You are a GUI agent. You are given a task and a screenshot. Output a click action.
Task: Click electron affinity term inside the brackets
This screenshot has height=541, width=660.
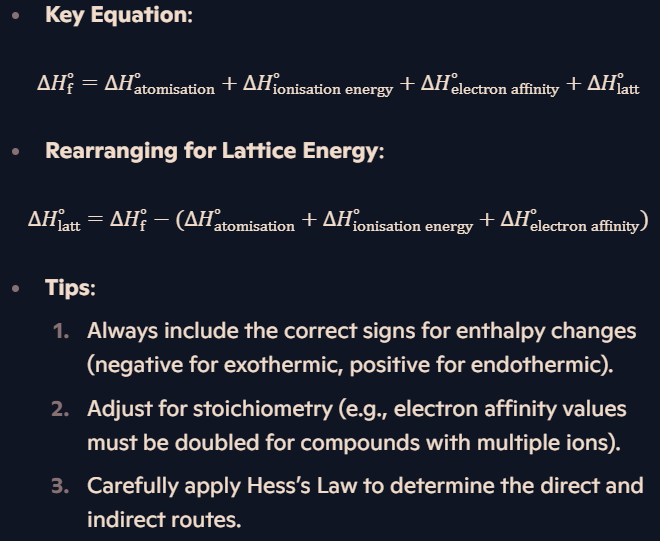pyautogui.click(x=570, y=220)
